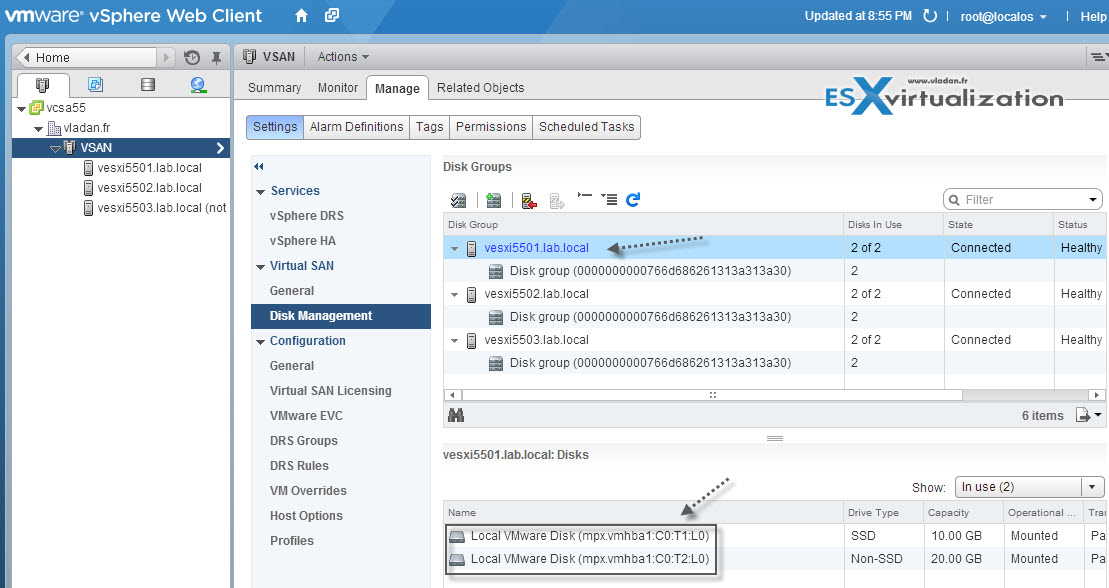Click the Disk Groups horizontal scrollbar

tap(712, 395)
